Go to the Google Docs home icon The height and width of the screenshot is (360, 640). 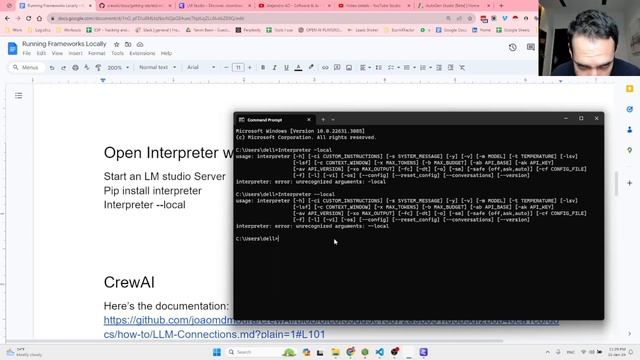click(x=12, y=49)
